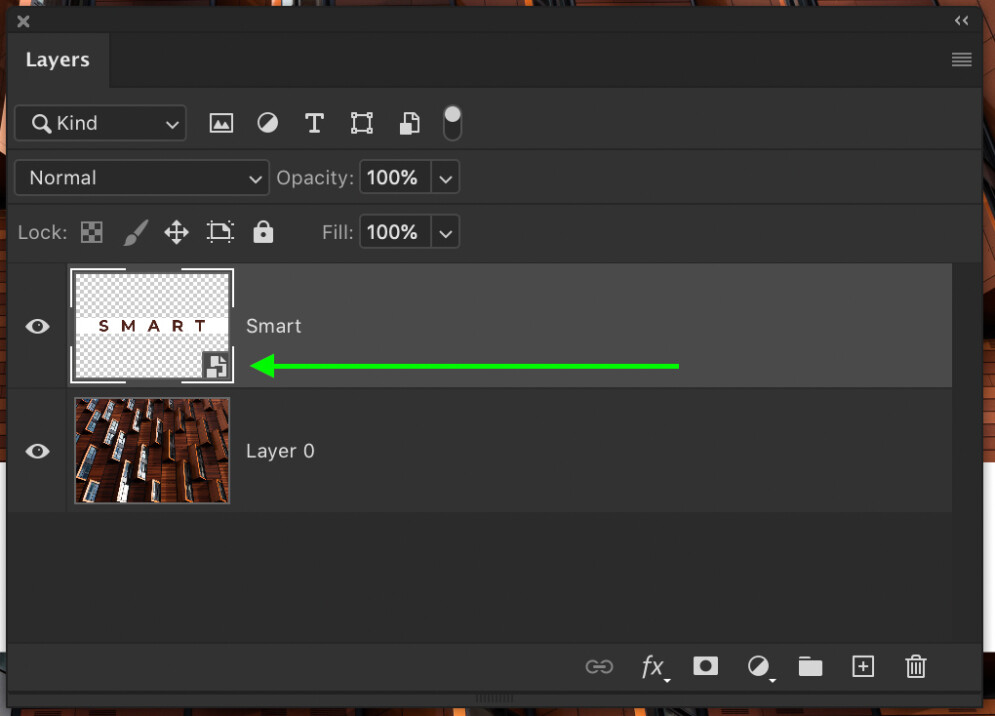
Task: Link the selected layers
Action: (x=599, y=667)
